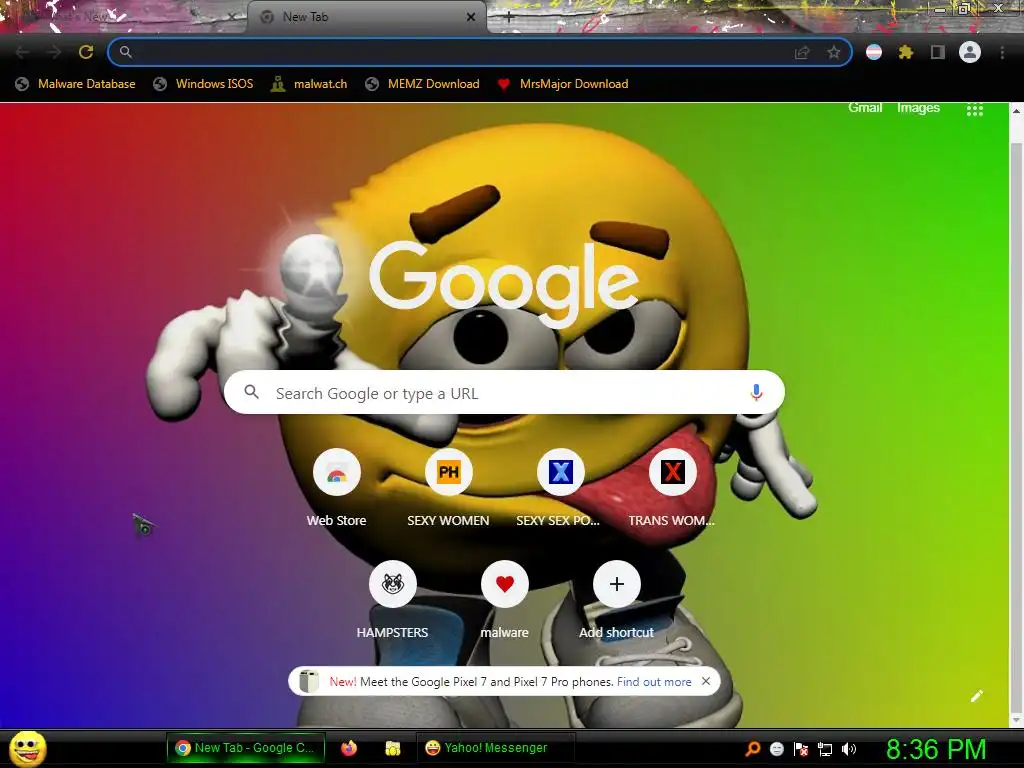Switch to the first background tab

click(x=124, y=18)
